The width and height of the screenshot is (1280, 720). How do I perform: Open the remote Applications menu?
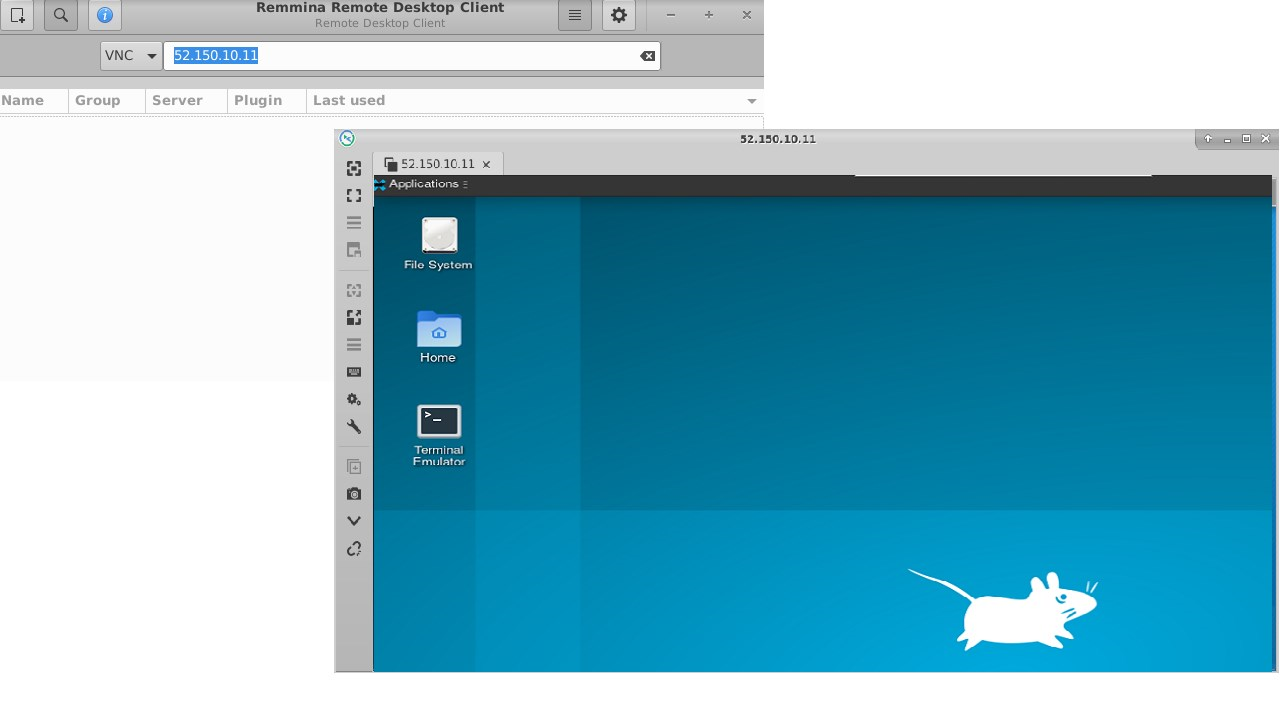[x=422, y=184]
